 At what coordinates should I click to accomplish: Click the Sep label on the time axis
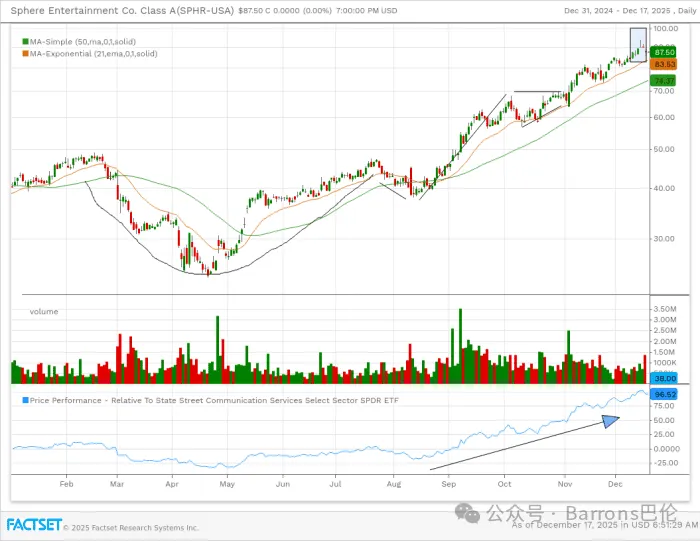coord(449,484)
